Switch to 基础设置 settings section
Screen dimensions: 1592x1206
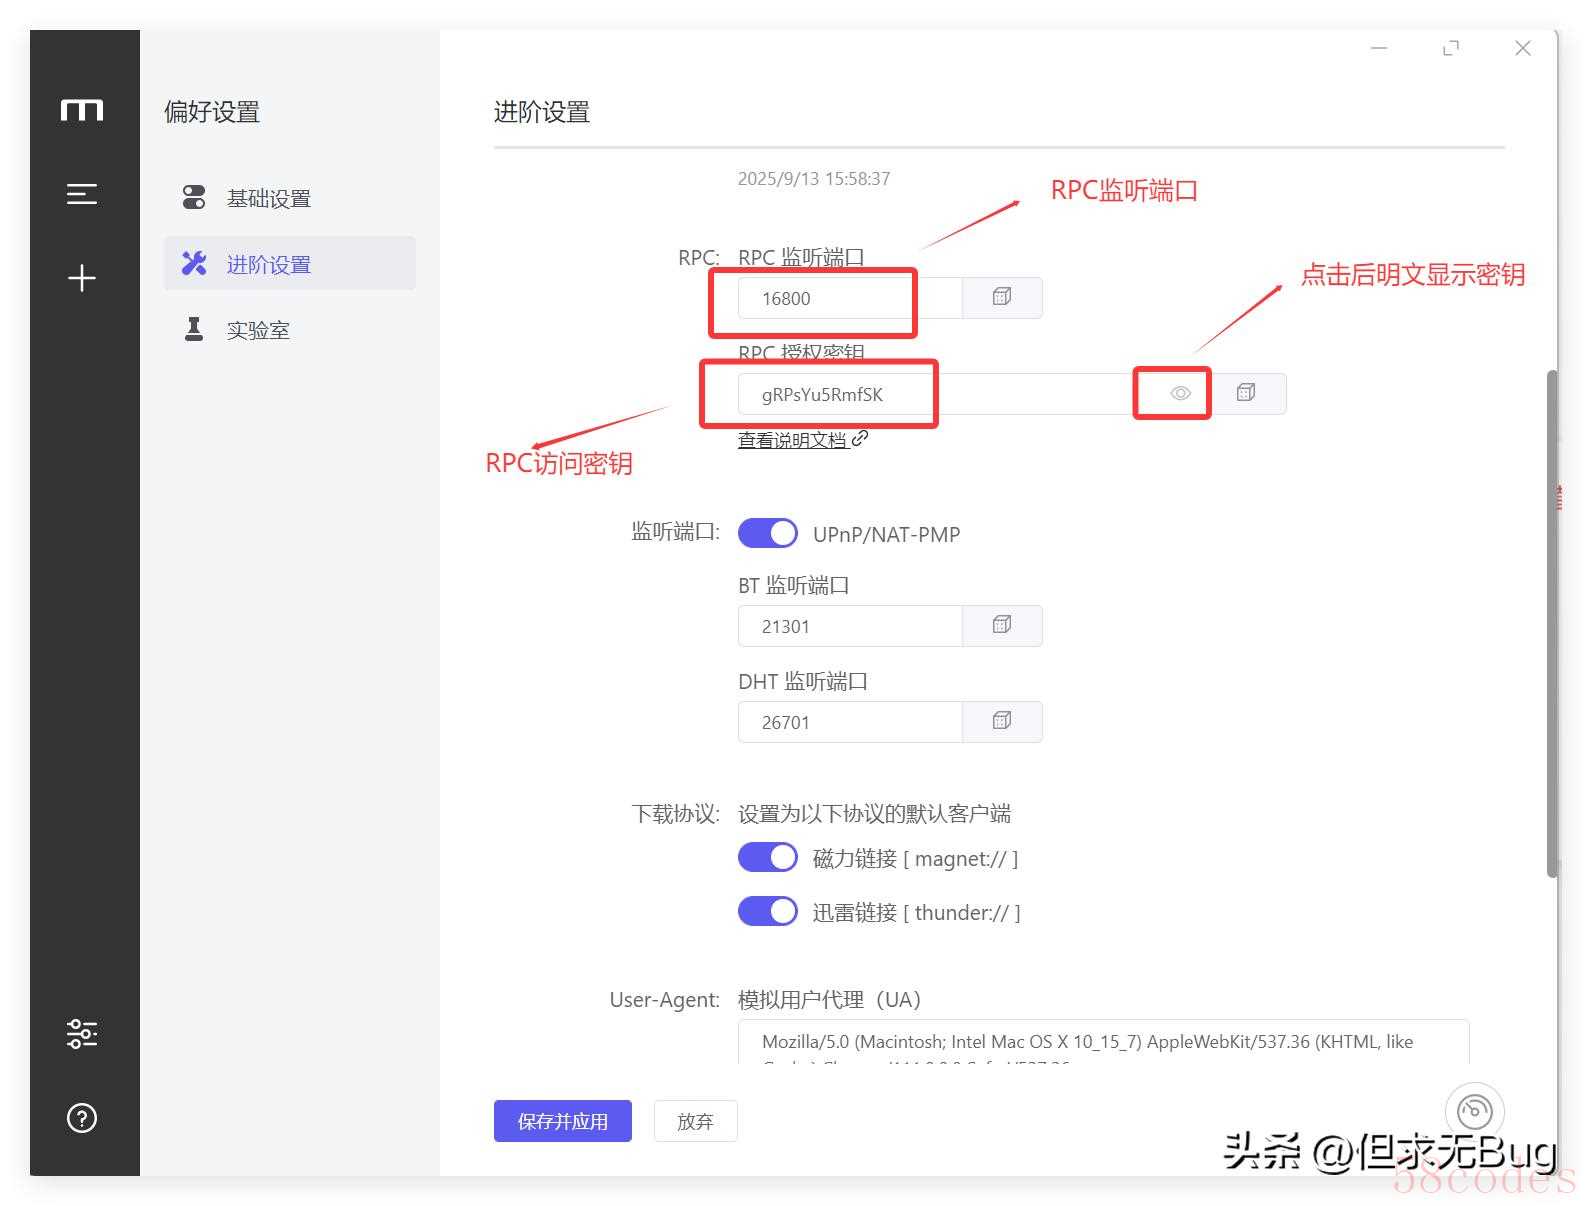(268, 199)
